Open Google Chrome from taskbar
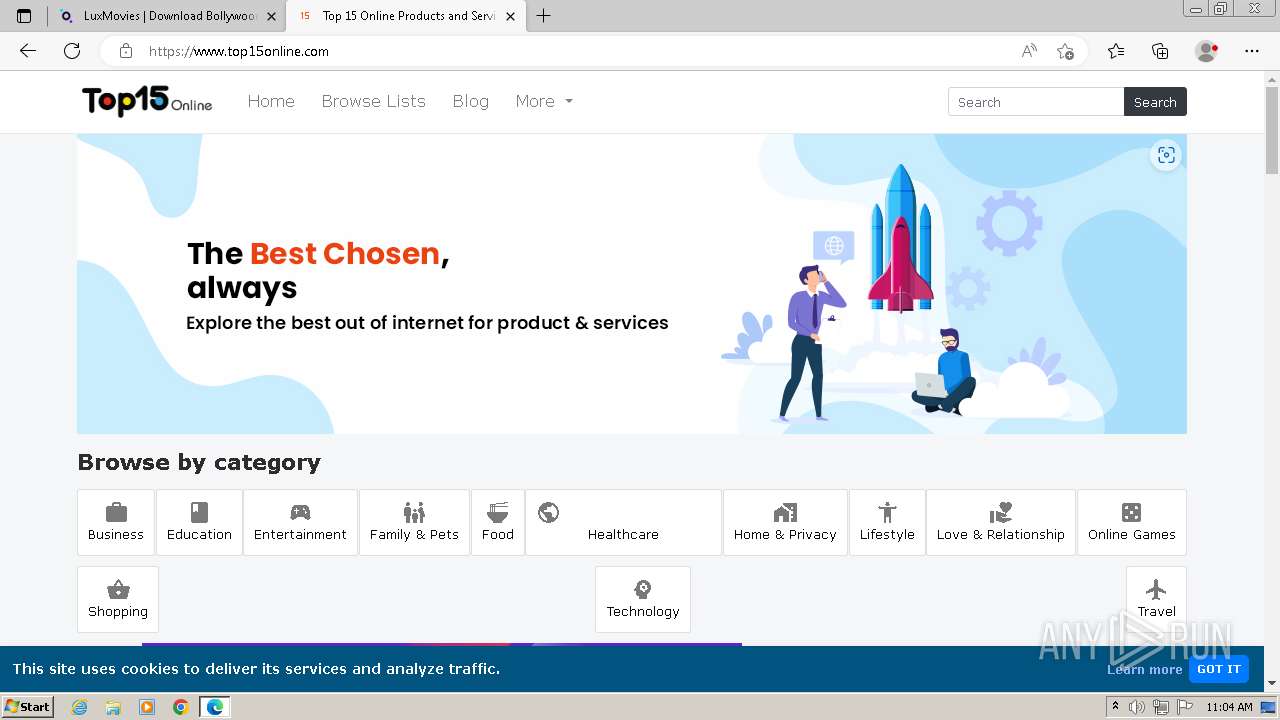The image size is (1280, 720). pos(180,707)
